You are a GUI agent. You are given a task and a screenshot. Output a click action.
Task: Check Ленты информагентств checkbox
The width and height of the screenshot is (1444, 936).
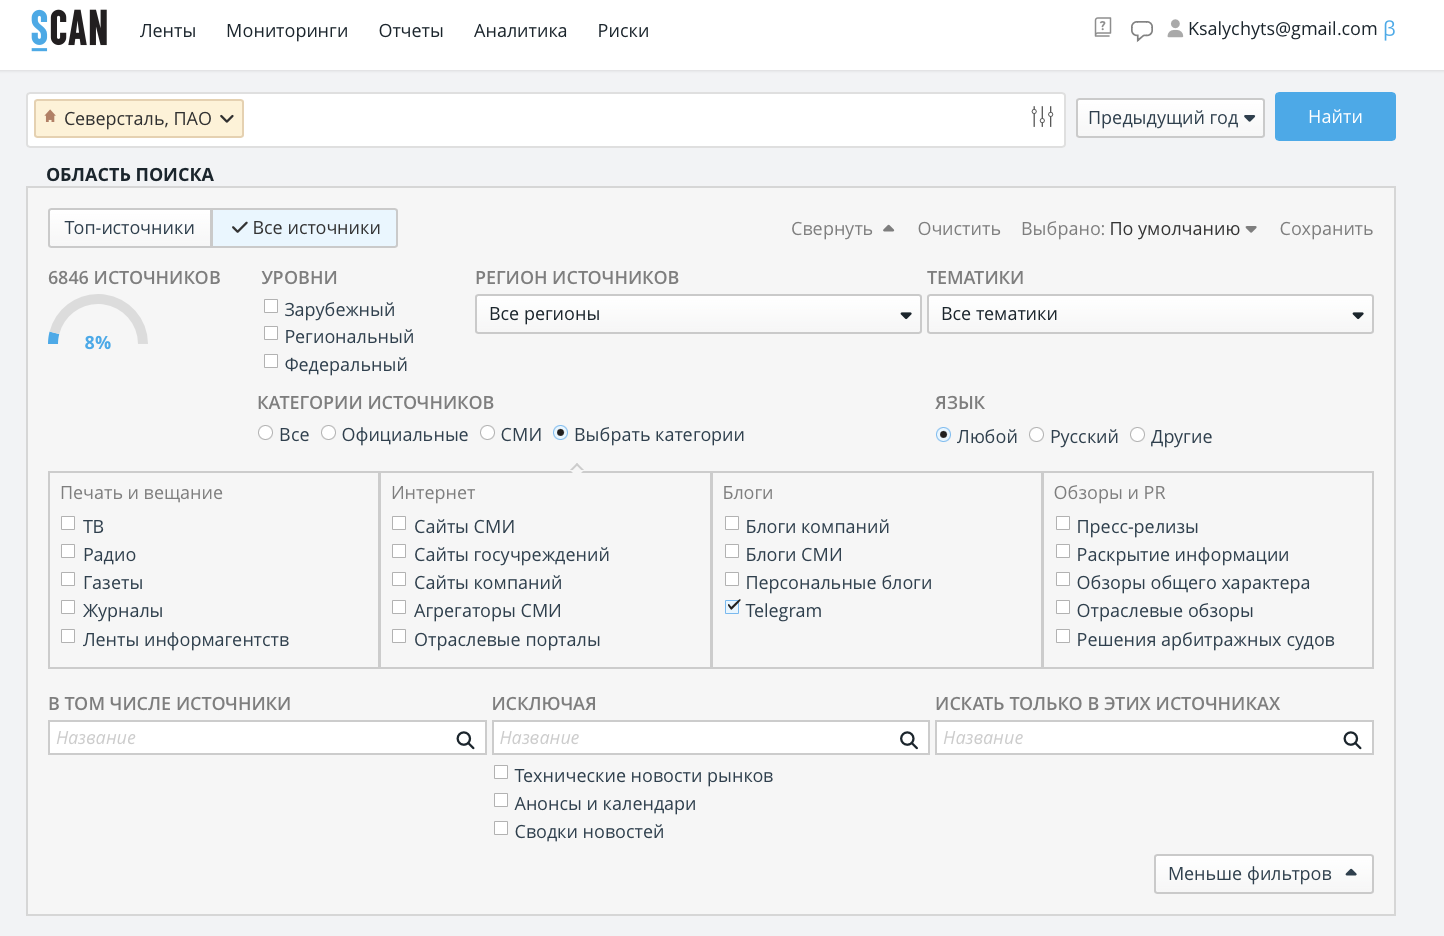(x=68, y=636)
